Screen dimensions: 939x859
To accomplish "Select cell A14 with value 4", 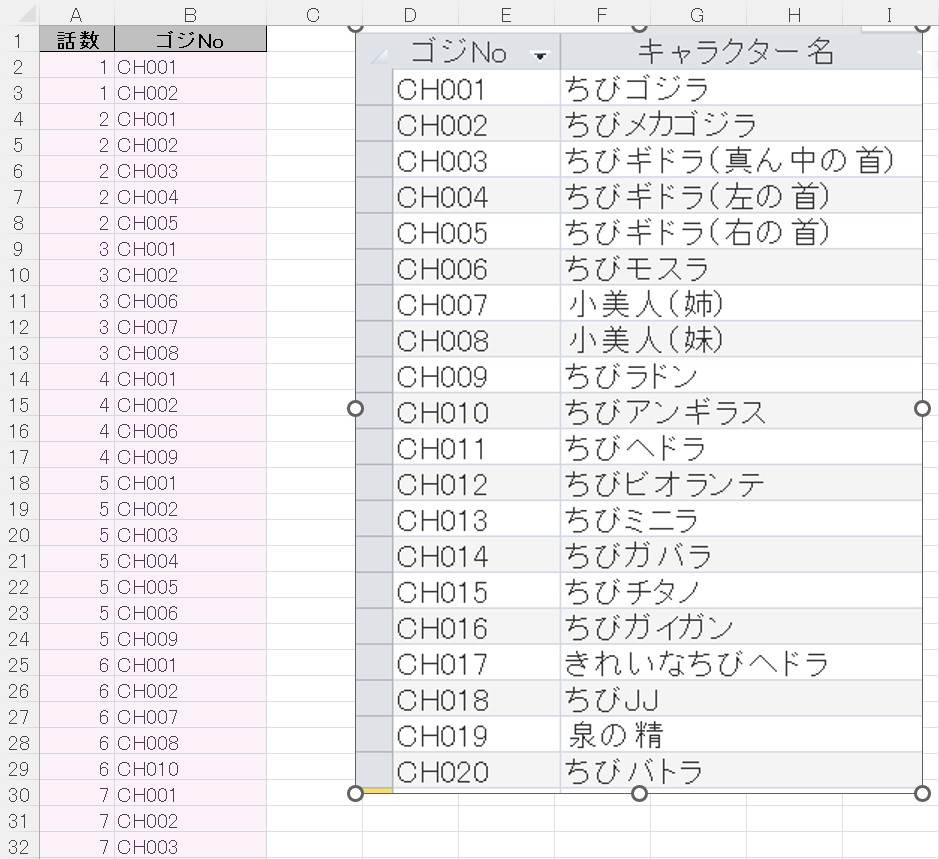I will [x=77, y=379].
